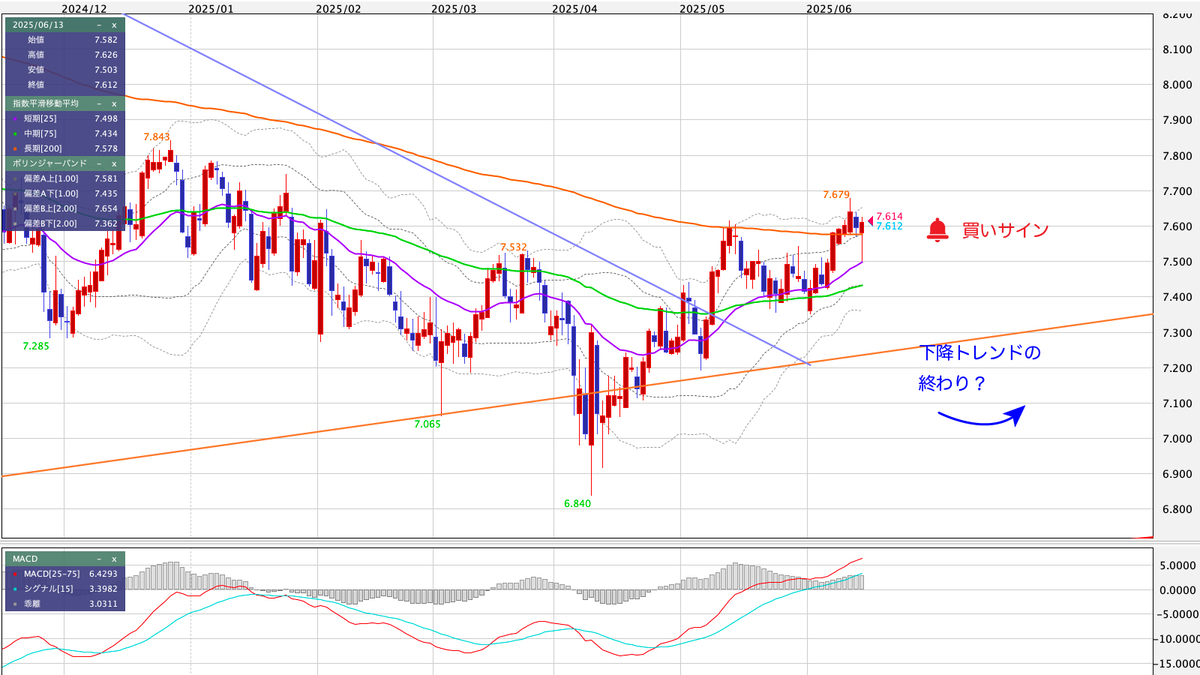Click the 下降トレンドの終わり？ annotation text
The width and height of the screenshot is (1200, 675).
pos(980,367)
